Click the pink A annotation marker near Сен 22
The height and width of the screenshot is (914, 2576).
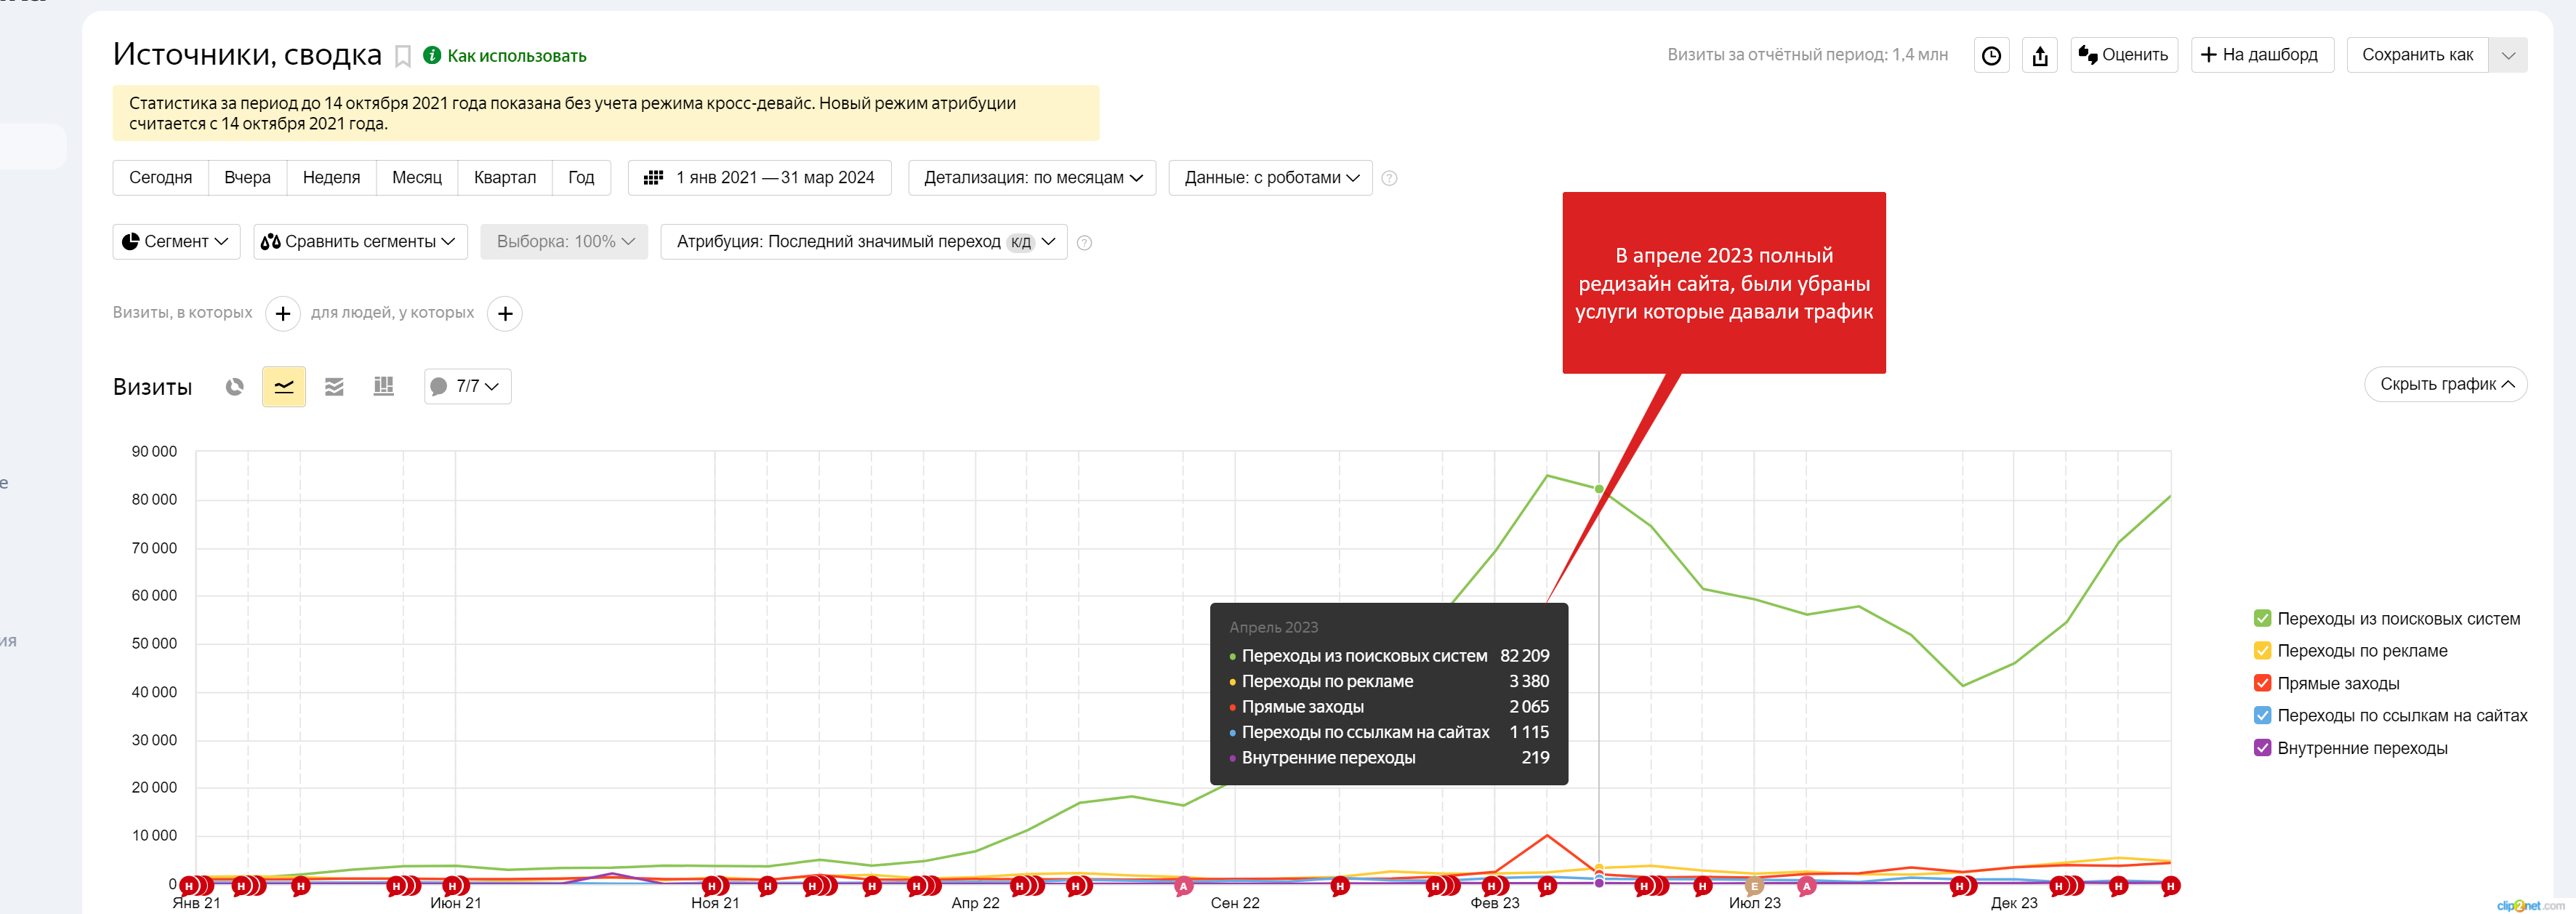[1183, 886]
